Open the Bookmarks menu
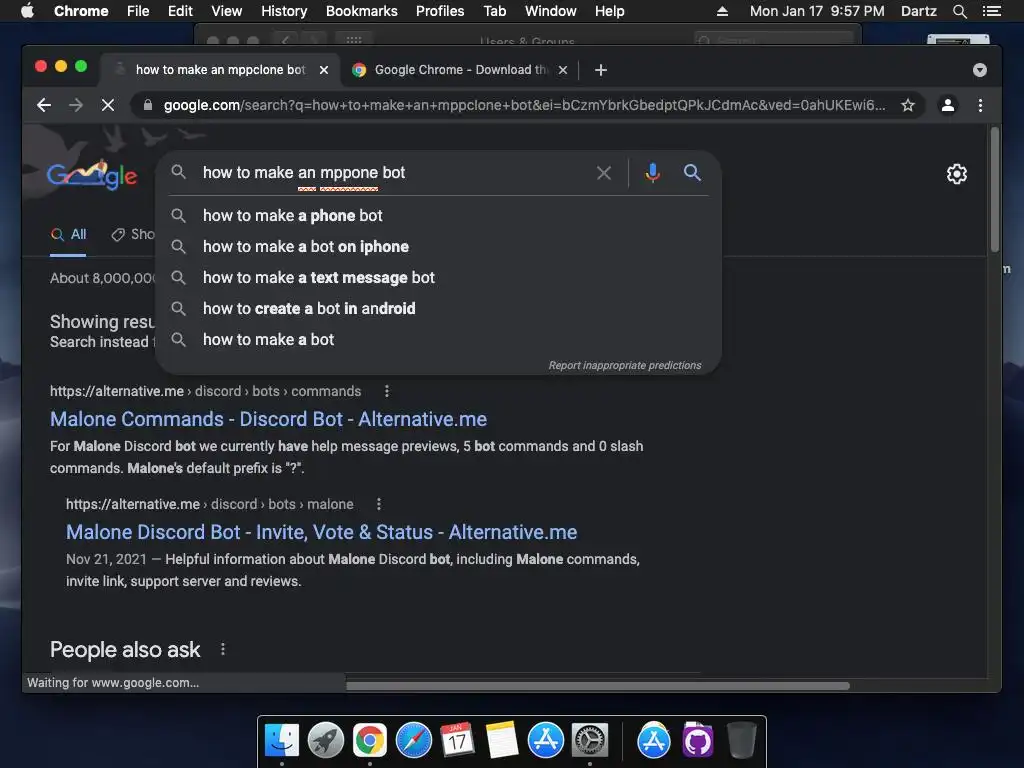 point(362,11)
